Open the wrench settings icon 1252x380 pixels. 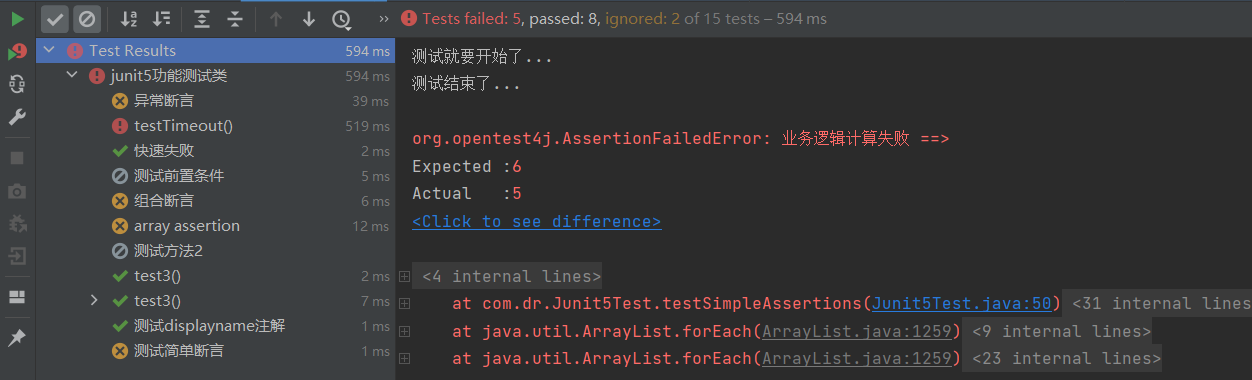(x=17, y=118)
